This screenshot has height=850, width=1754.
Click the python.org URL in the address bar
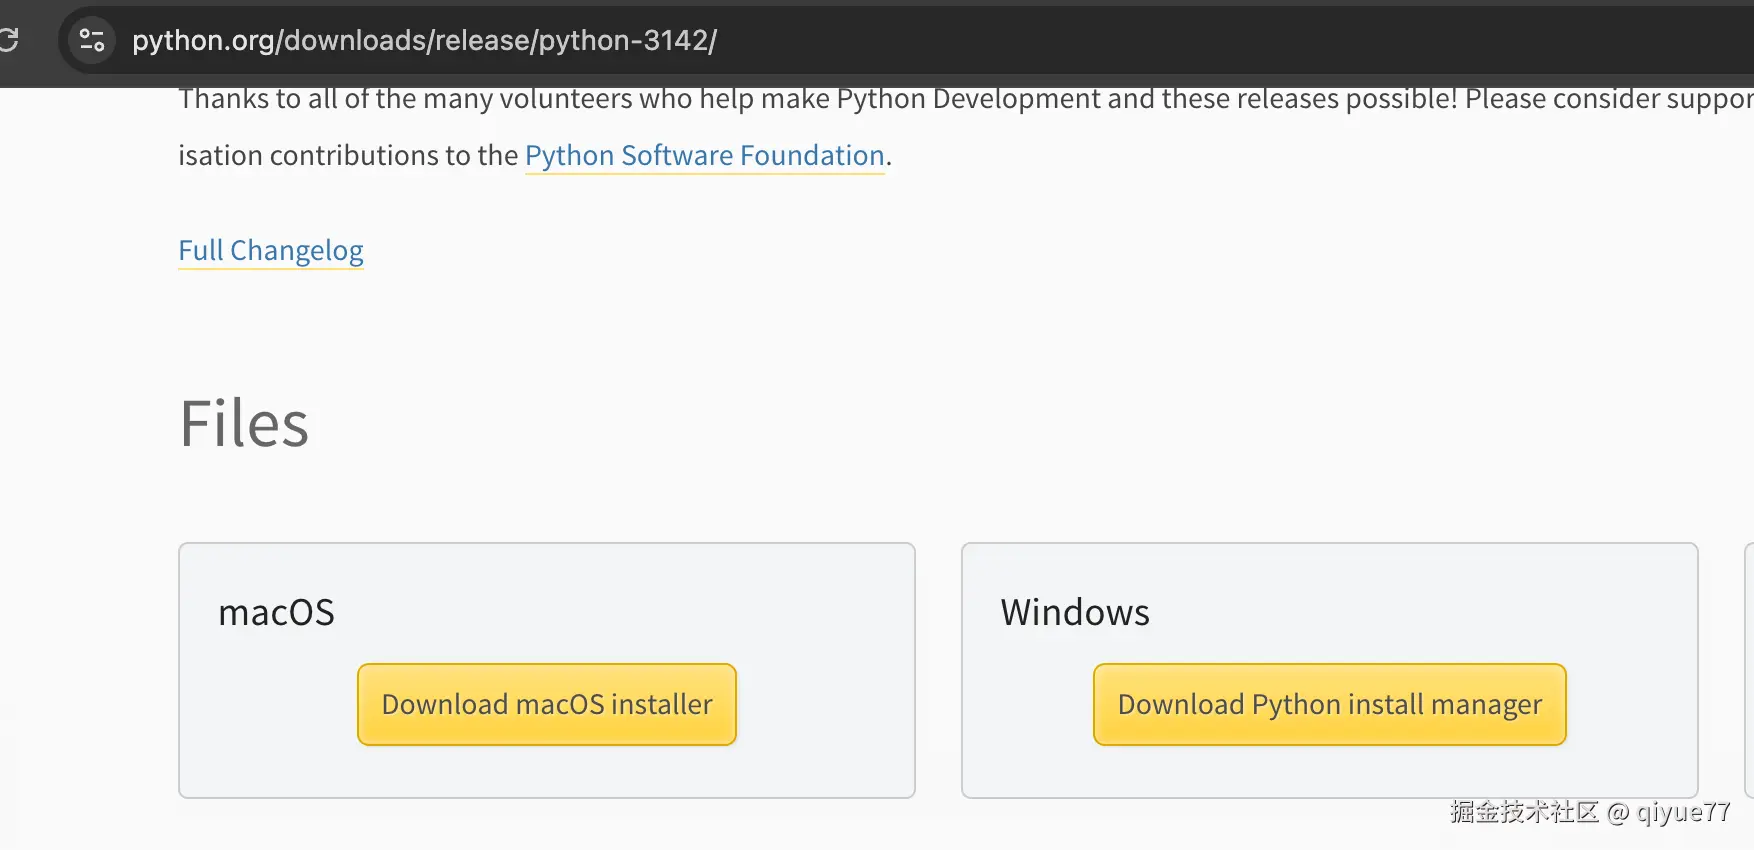pos(424,40)
